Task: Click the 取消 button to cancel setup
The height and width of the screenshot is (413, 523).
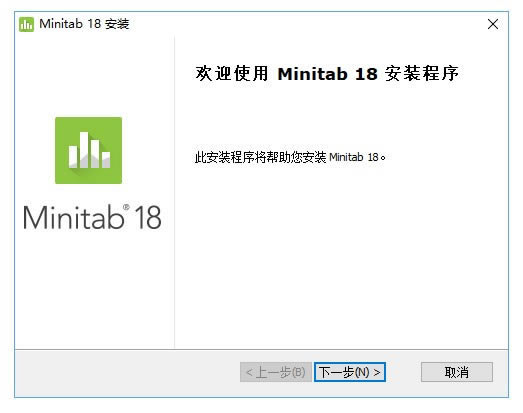Action: coord(457,372)
